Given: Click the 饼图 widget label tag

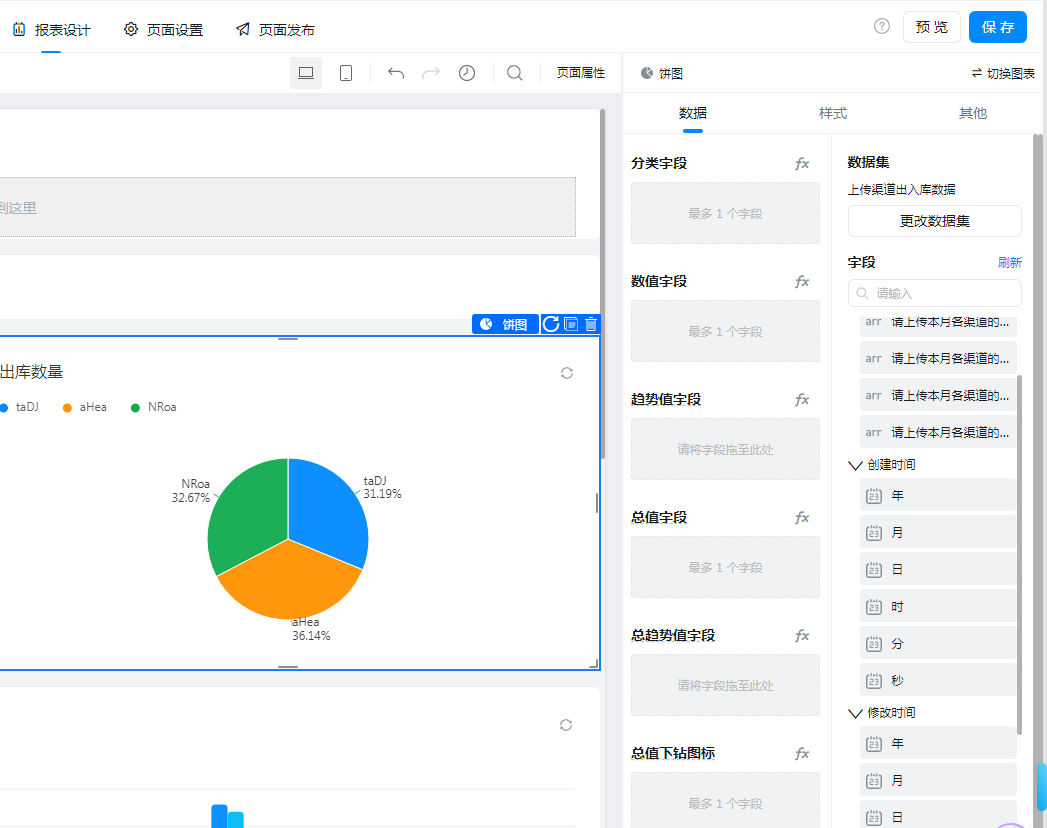Looking at the screenshot, I should 505,324.
